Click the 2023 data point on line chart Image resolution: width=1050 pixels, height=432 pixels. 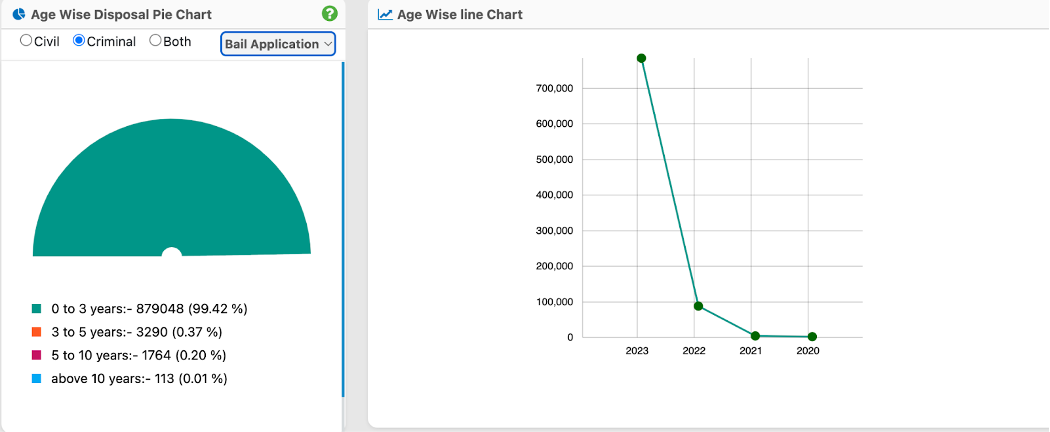641,58
